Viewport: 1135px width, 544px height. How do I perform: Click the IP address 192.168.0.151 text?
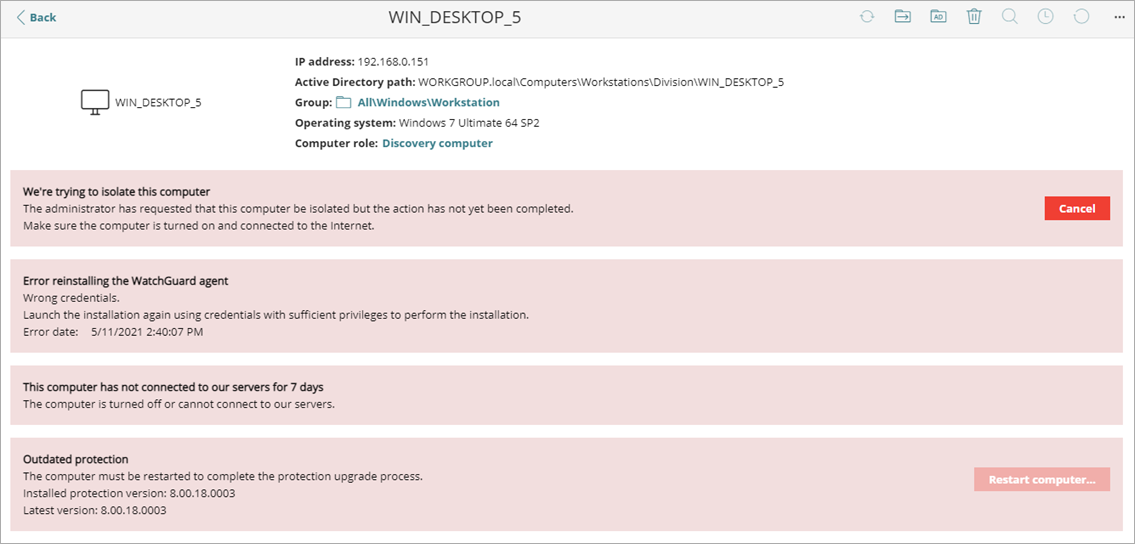393,62
